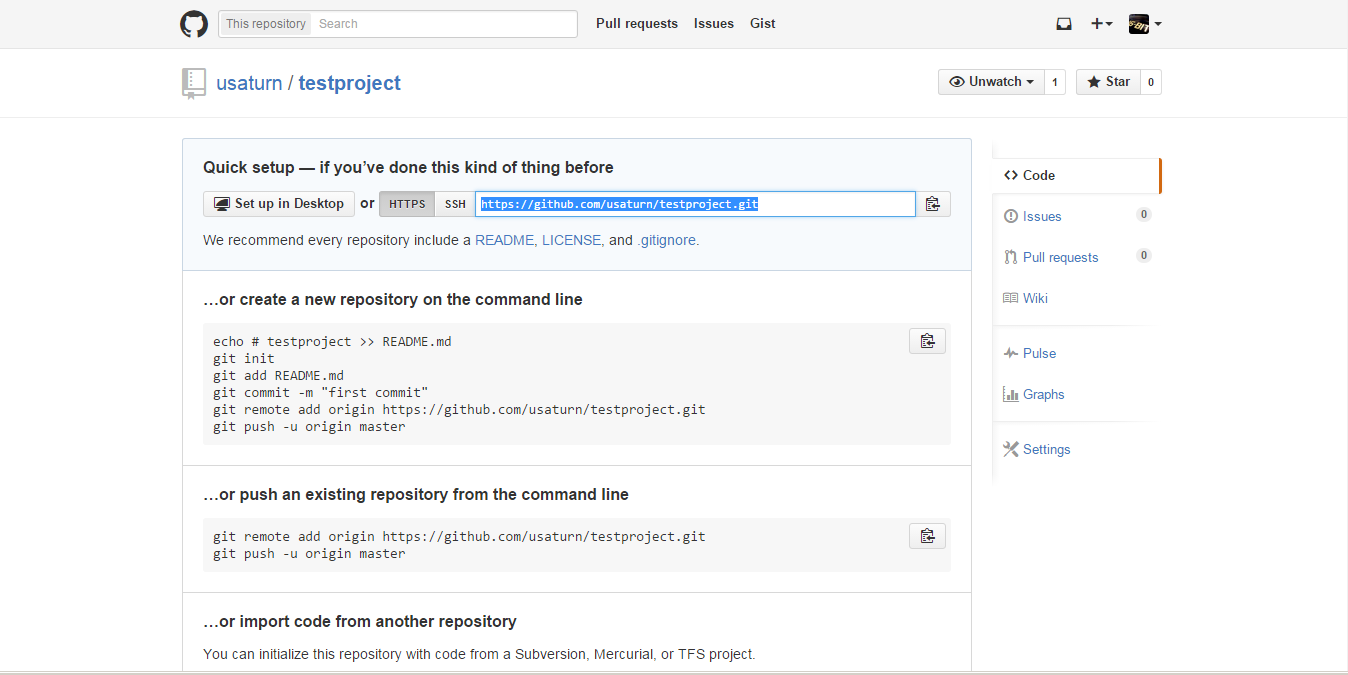Star the testproject repository
1348x675 pixels.
(x=1108, y=82)
